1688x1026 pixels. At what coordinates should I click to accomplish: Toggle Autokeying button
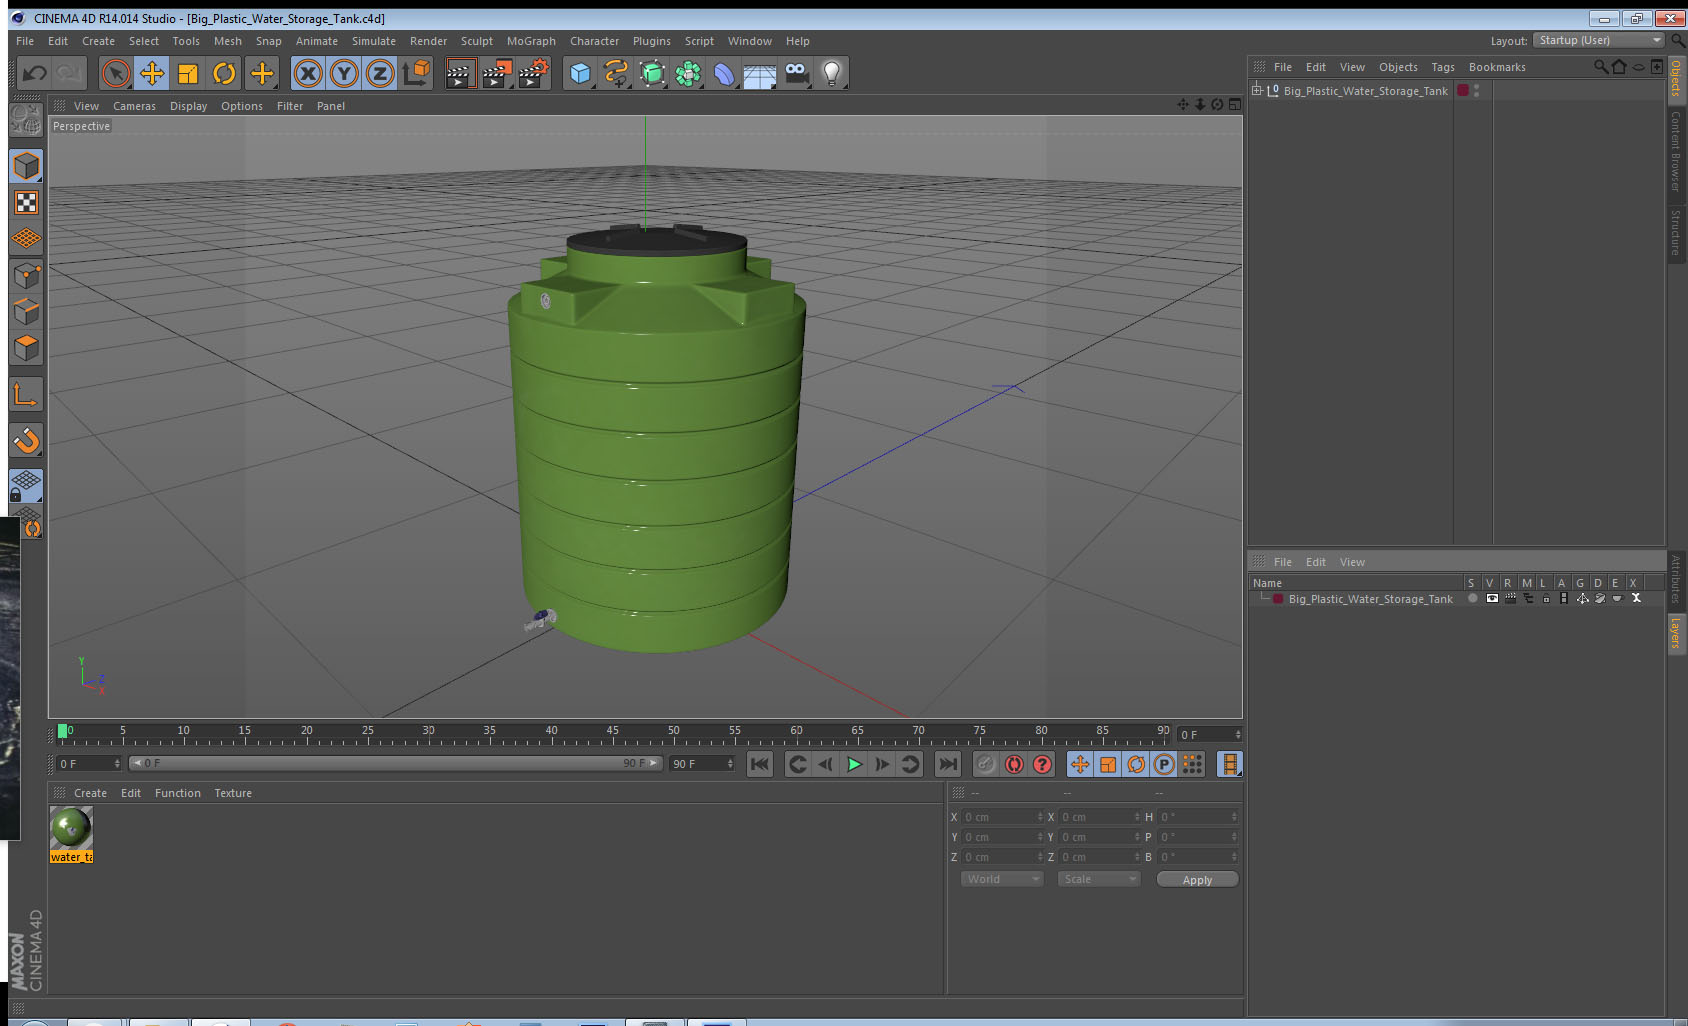[x=1014, y=764]
